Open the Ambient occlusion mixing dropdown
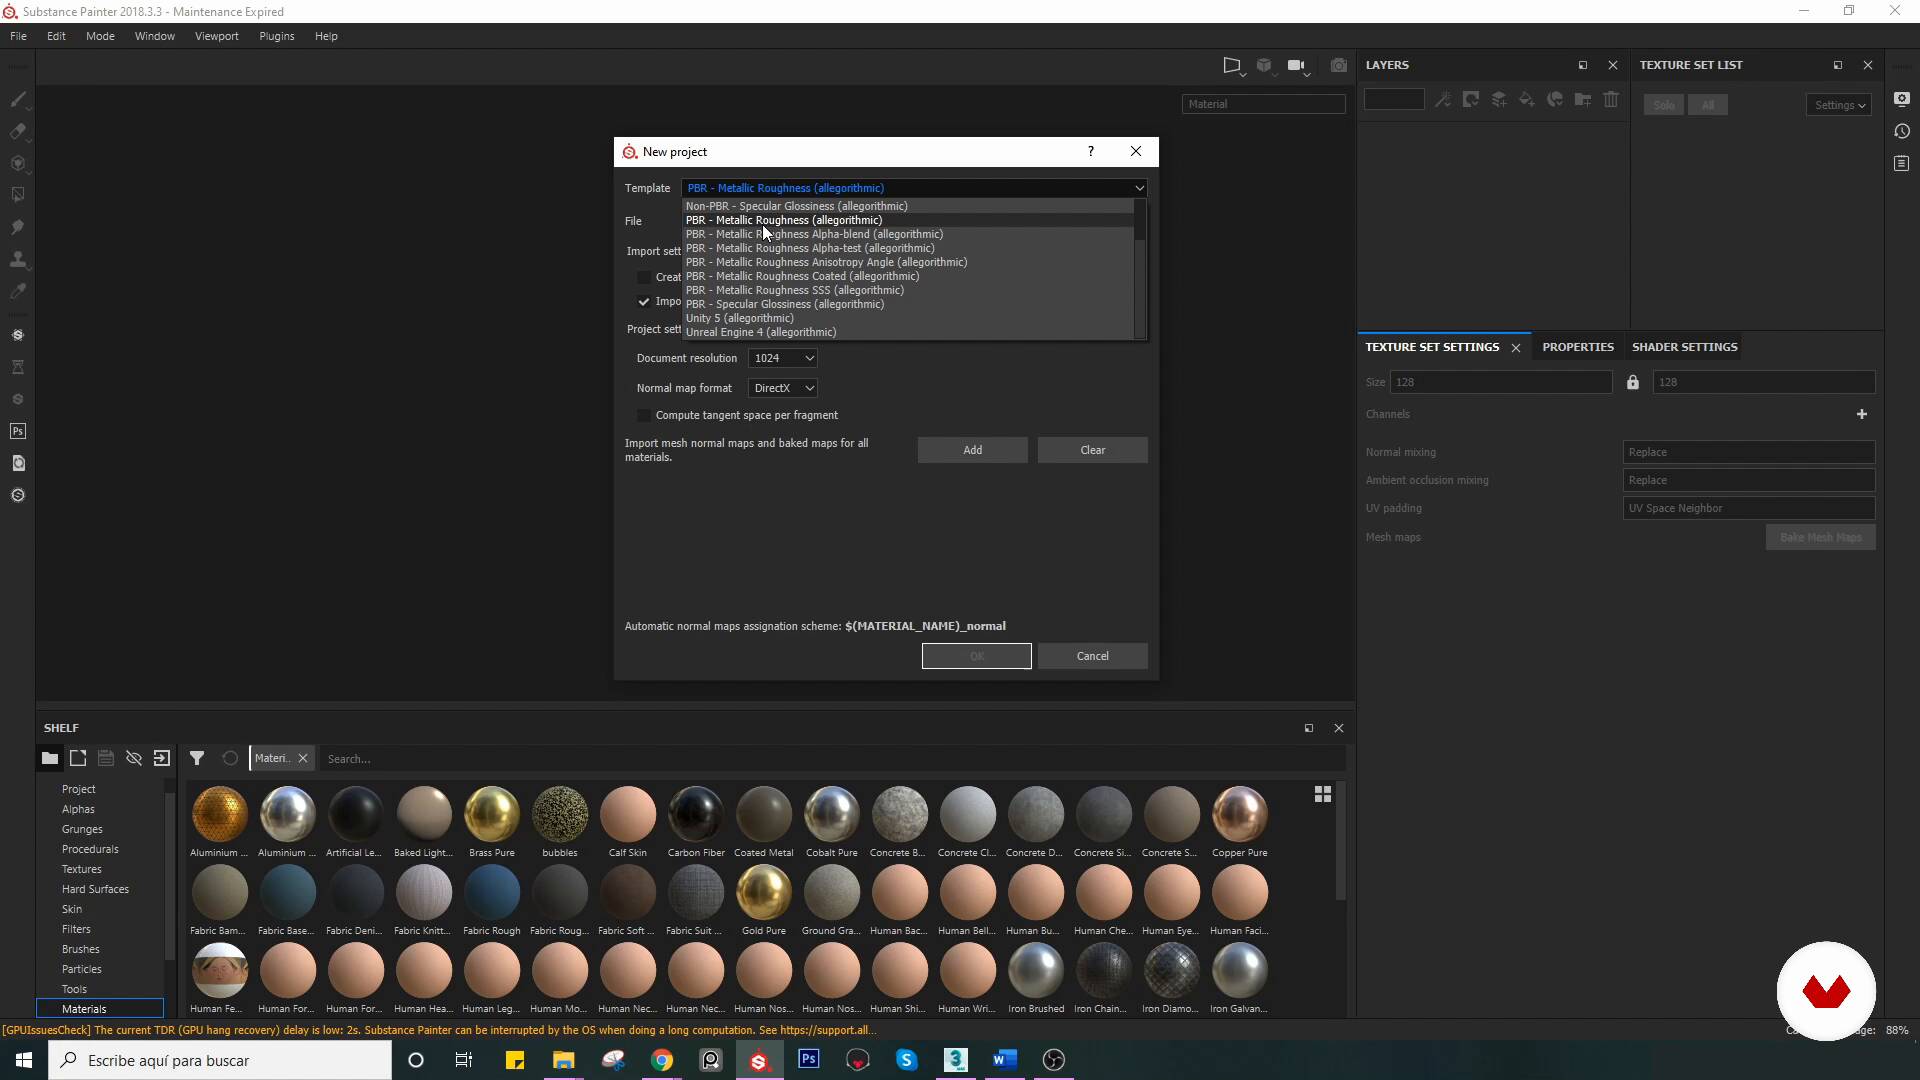Screen dimensions: 1920x1080 (x=1748, y=480)
